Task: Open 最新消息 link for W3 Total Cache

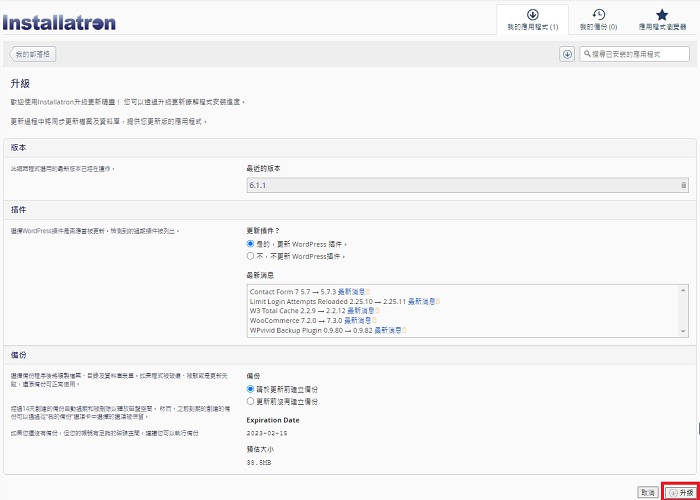Action: click(361, 311)
